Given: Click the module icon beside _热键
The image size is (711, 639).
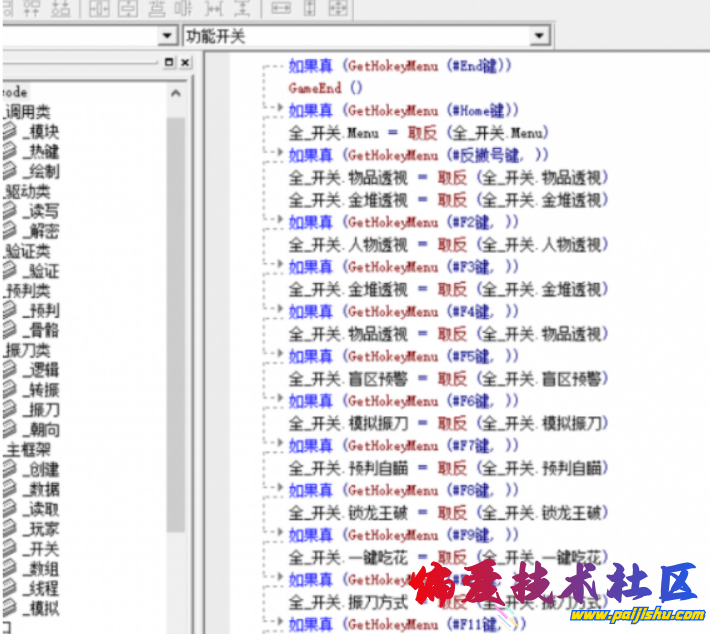Looking at the screenshot, I should (x=10, y=151).
